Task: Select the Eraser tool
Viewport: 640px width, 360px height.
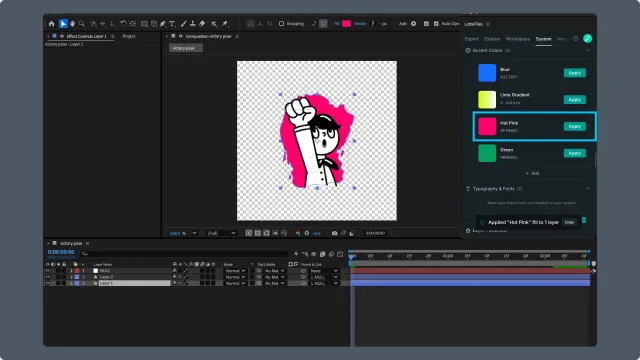Action: coord(202,24)
